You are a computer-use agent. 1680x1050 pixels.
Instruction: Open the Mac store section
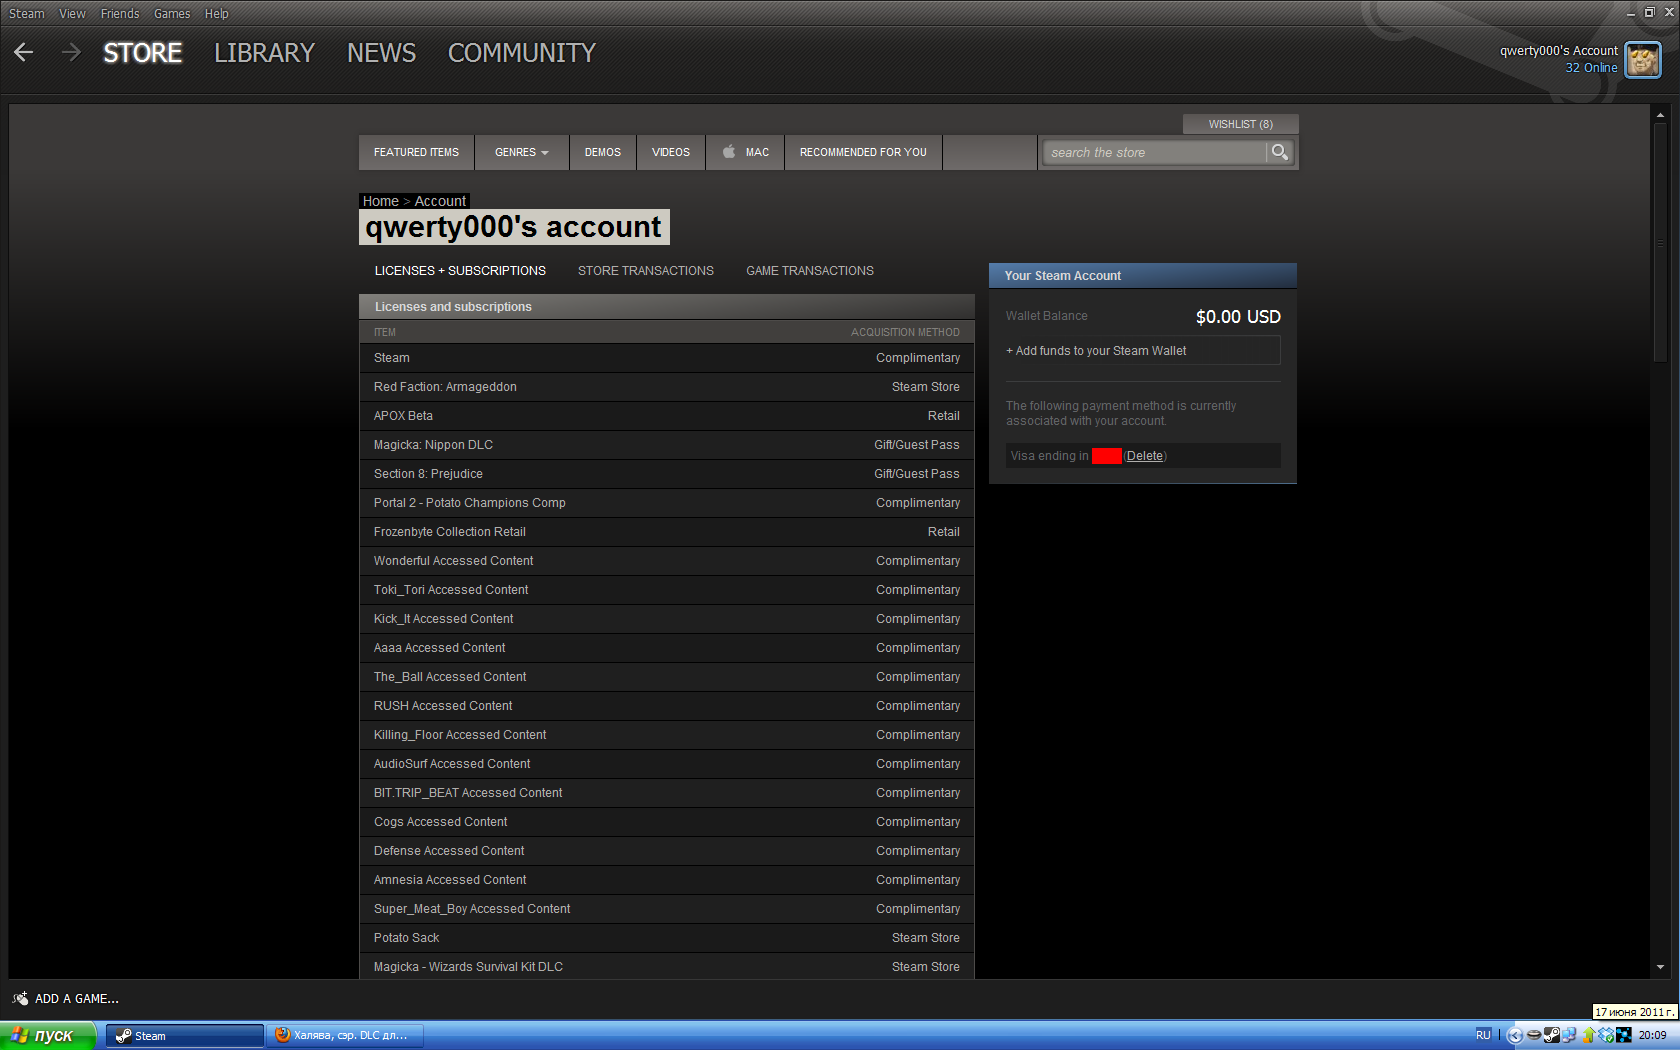click(x=745, y=152)
